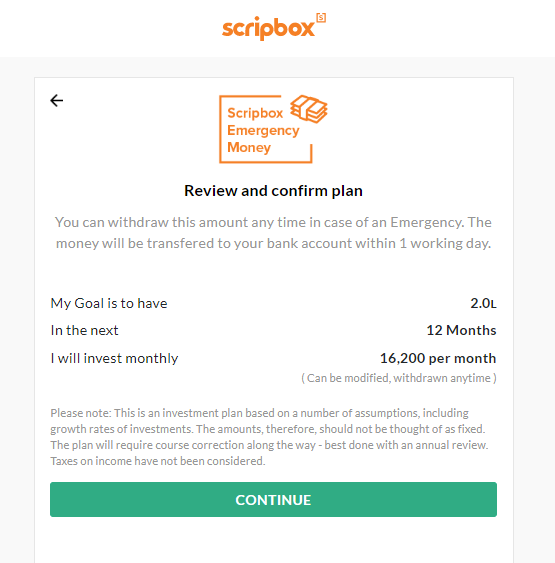The image size is (555, 563).
Task: Click the 12 Months duration value
Action: point(461,330)
